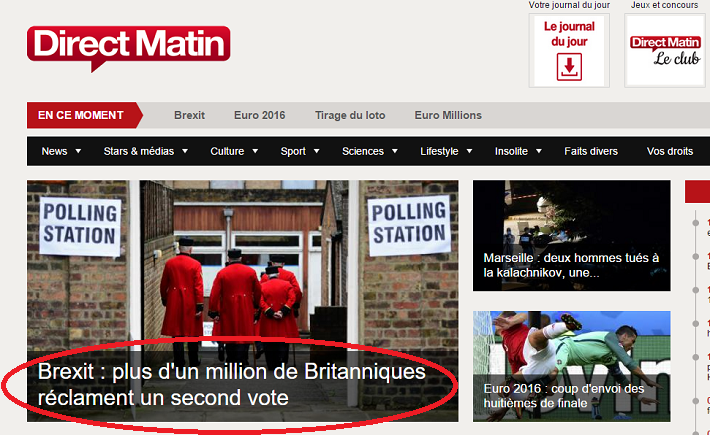Select Vos droits in navigation bar

point(670,151)
